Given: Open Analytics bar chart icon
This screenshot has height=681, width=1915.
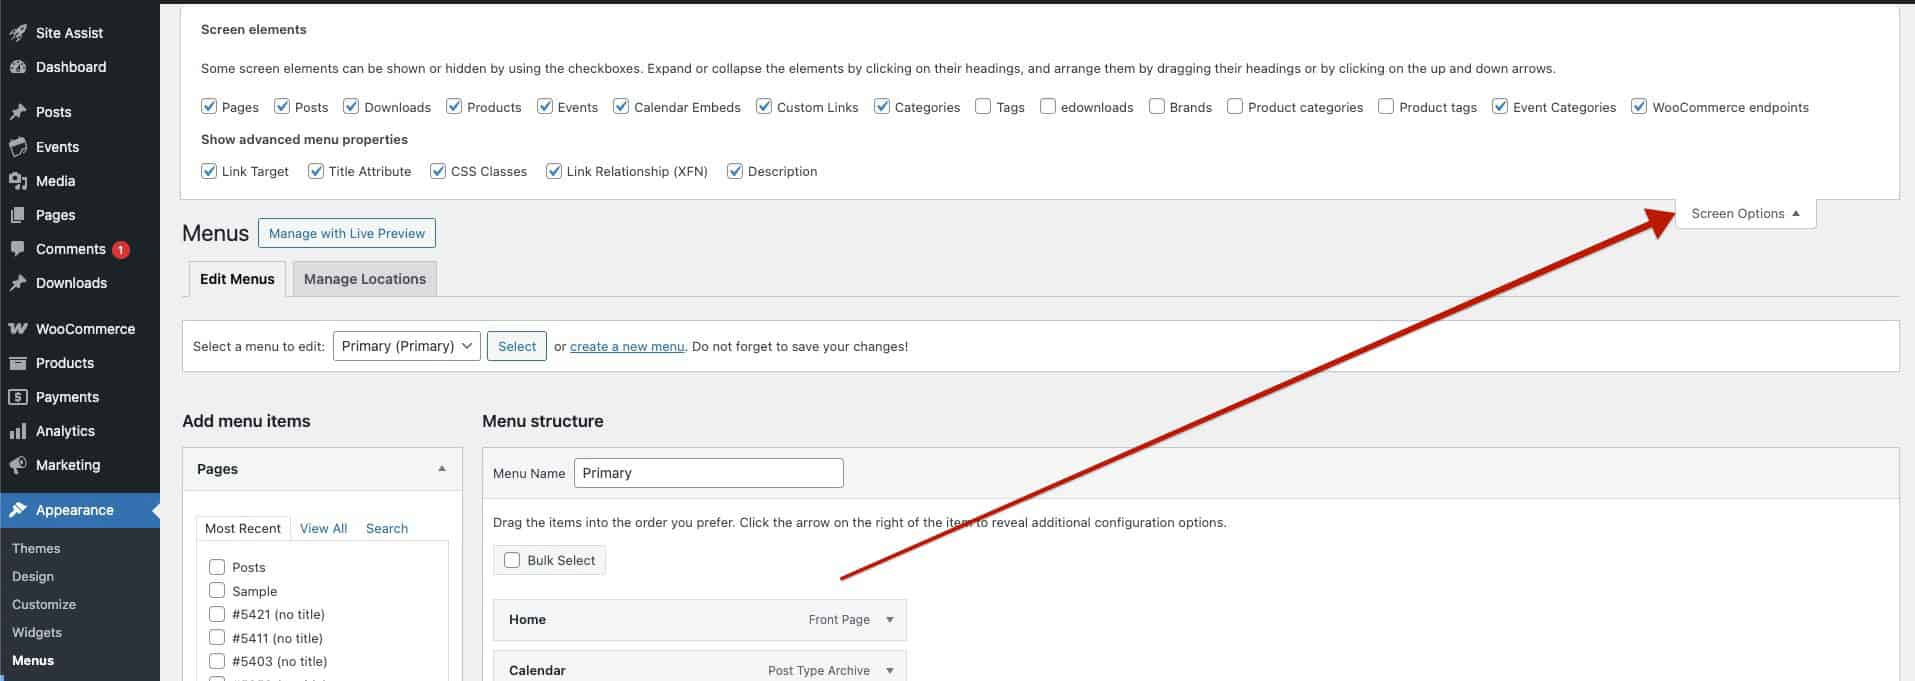Looking at the screenshot, I should [18, 431].
